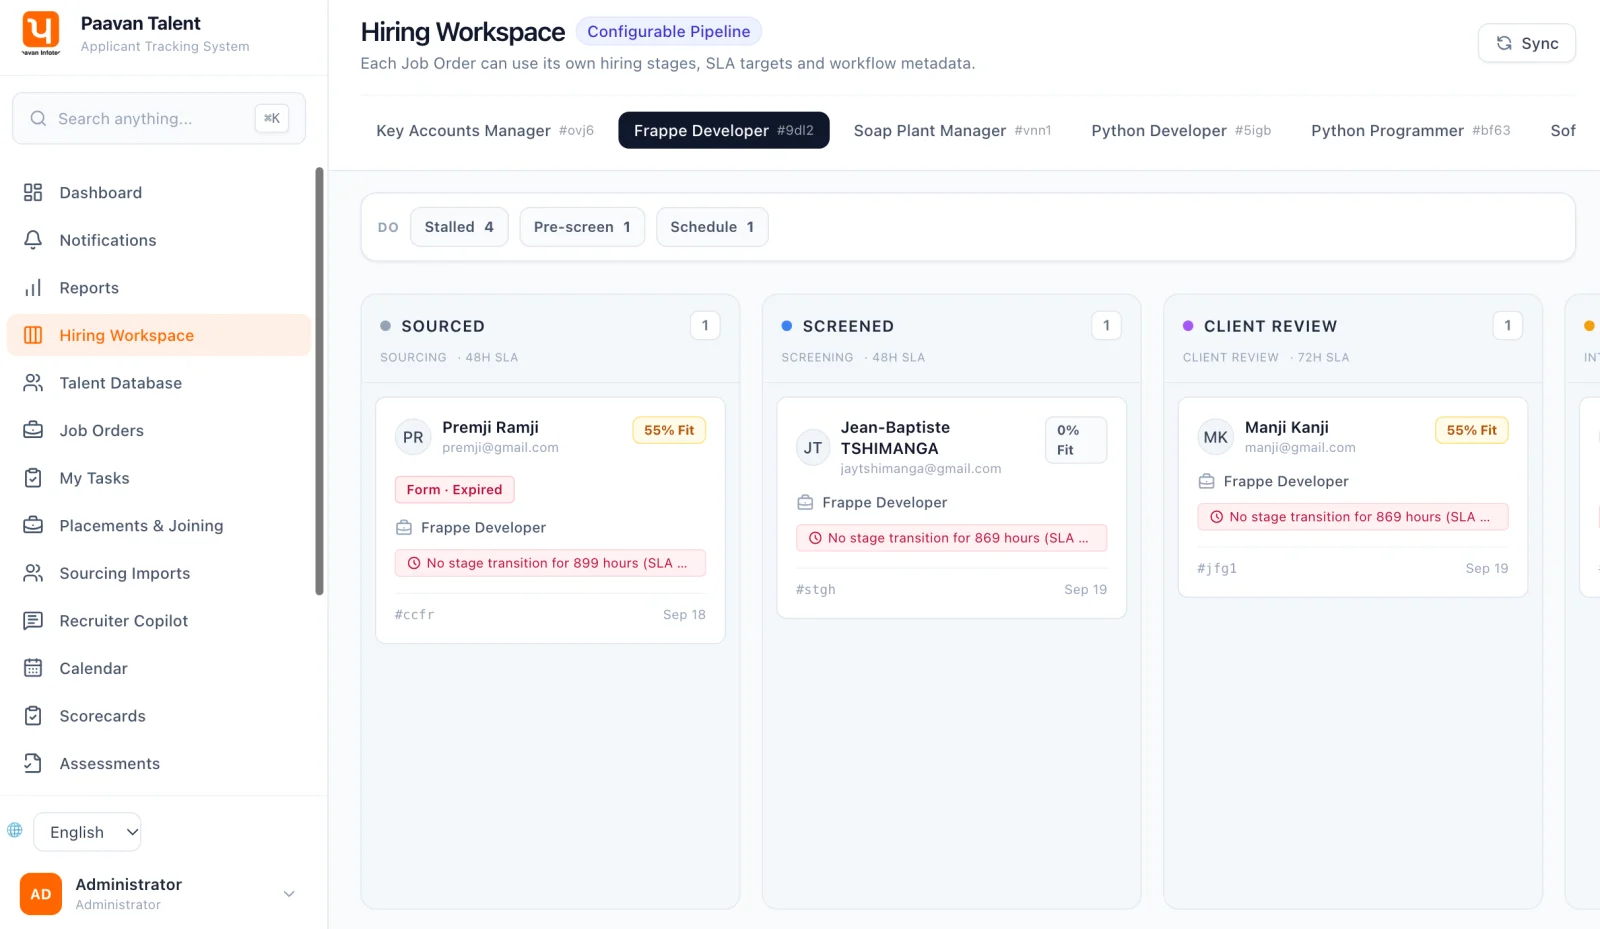Click the My Tasks clipboard icon
This screenshot has width=1600, height=929.
[x=33, y=478]
